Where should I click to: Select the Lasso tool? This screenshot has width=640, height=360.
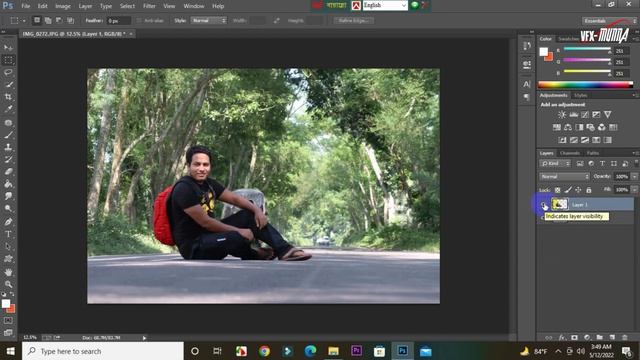(x=8, y=72)
